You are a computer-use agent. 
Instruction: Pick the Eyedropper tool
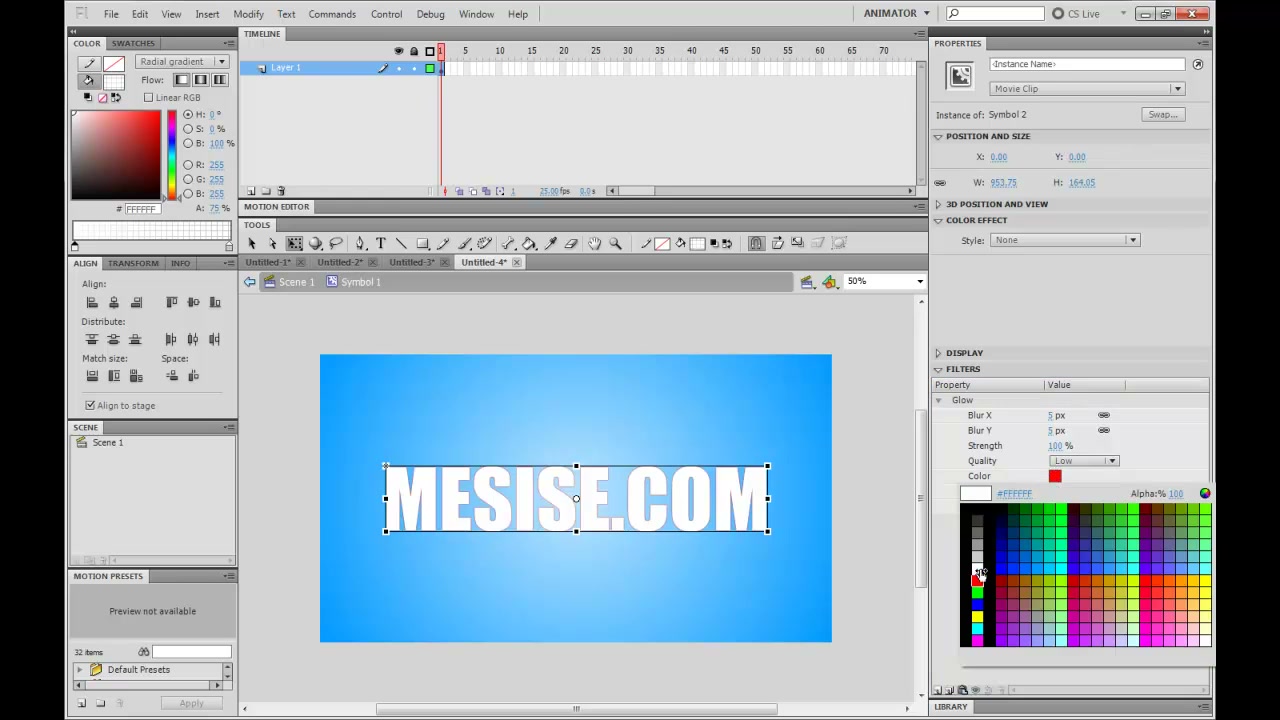pyautogui.click(x=550, y=243)
